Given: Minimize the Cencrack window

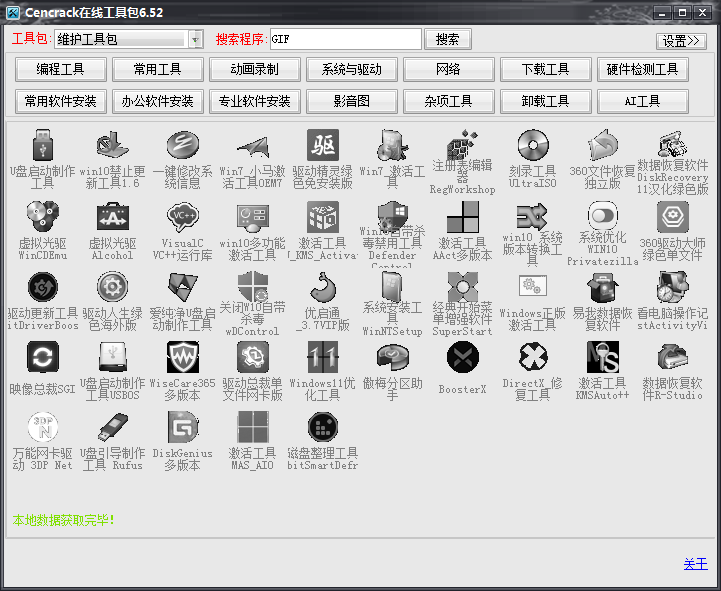Looking at the screenshot, I should pos(662,13).
